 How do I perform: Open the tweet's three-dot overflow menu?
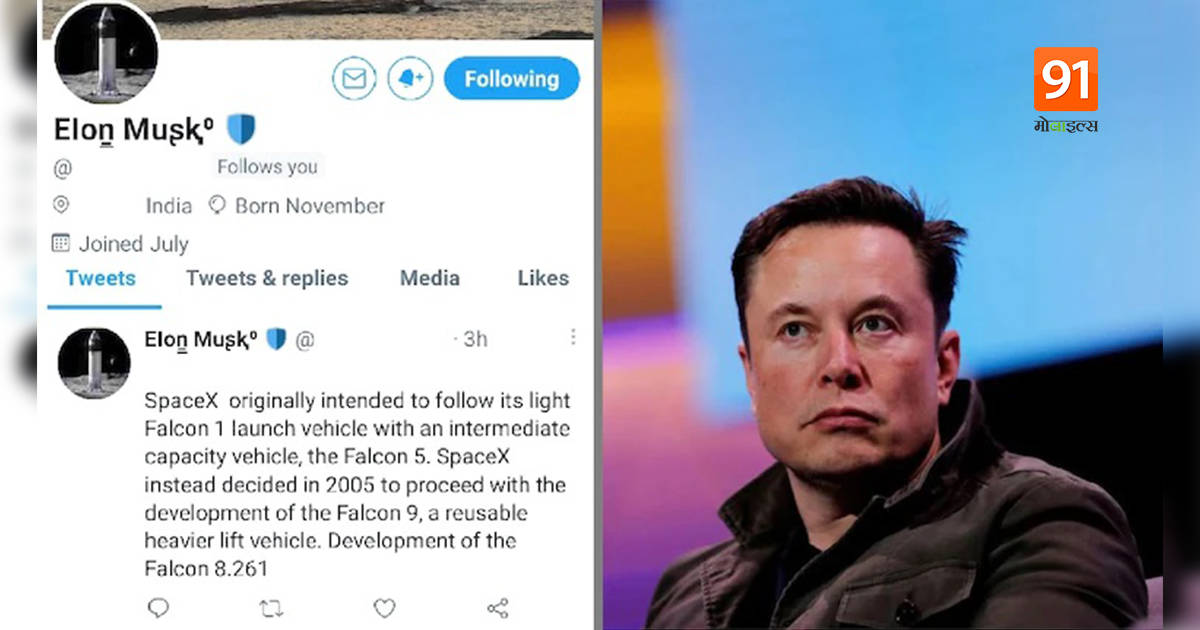573,339
